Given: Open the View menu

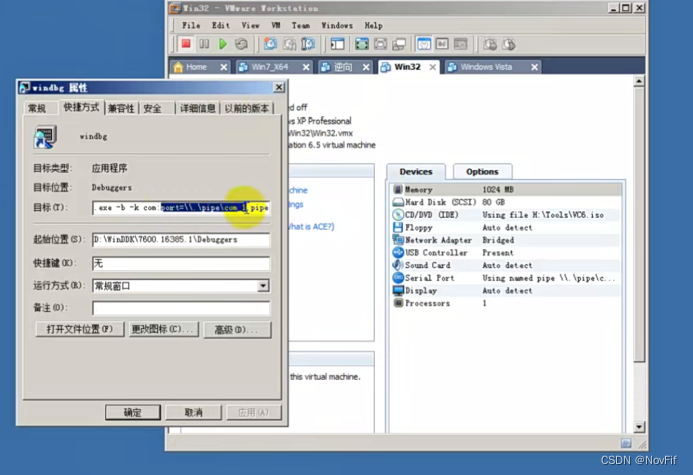Looking at the screenshot, I should [x=250, y=26].
